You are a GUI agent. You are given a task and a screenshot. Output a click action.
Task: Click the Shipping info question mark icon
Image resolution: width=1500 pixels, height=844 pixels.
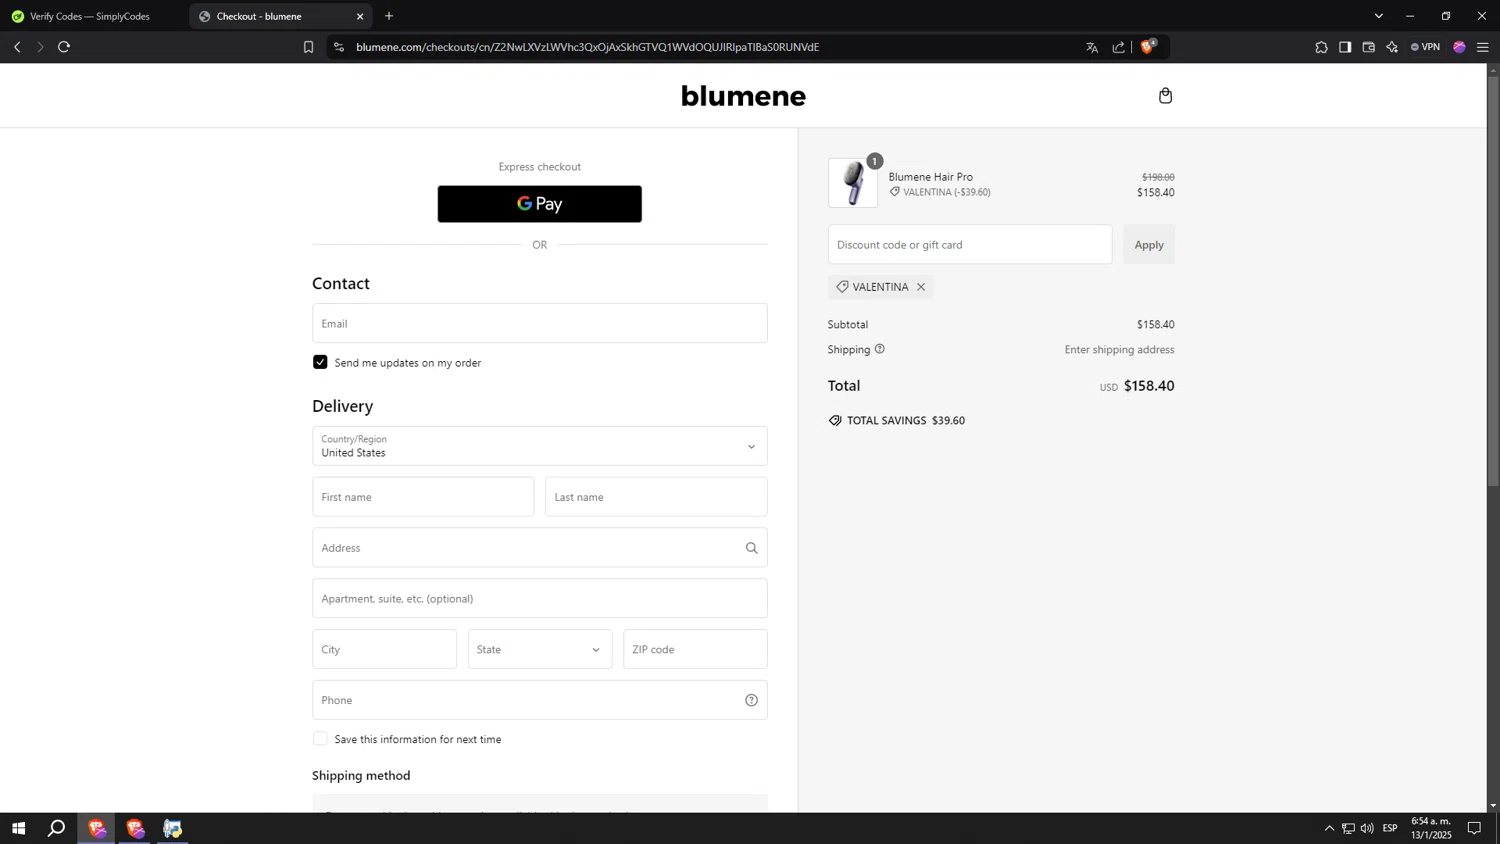click(x=880, y=349)
